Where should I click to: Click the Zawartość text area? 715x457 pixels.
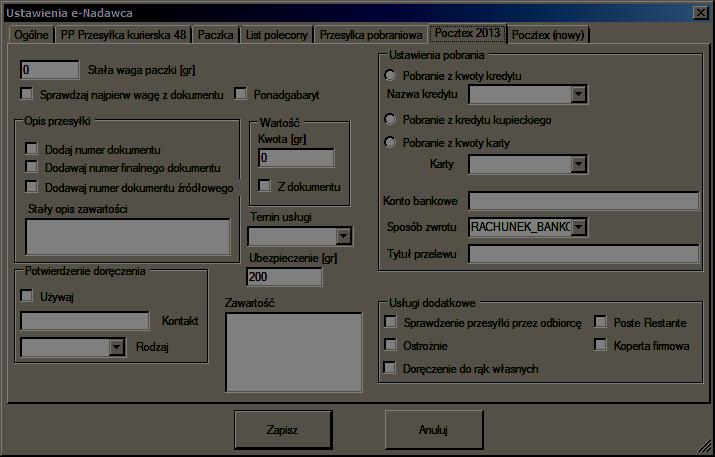[x=294, y=352]
